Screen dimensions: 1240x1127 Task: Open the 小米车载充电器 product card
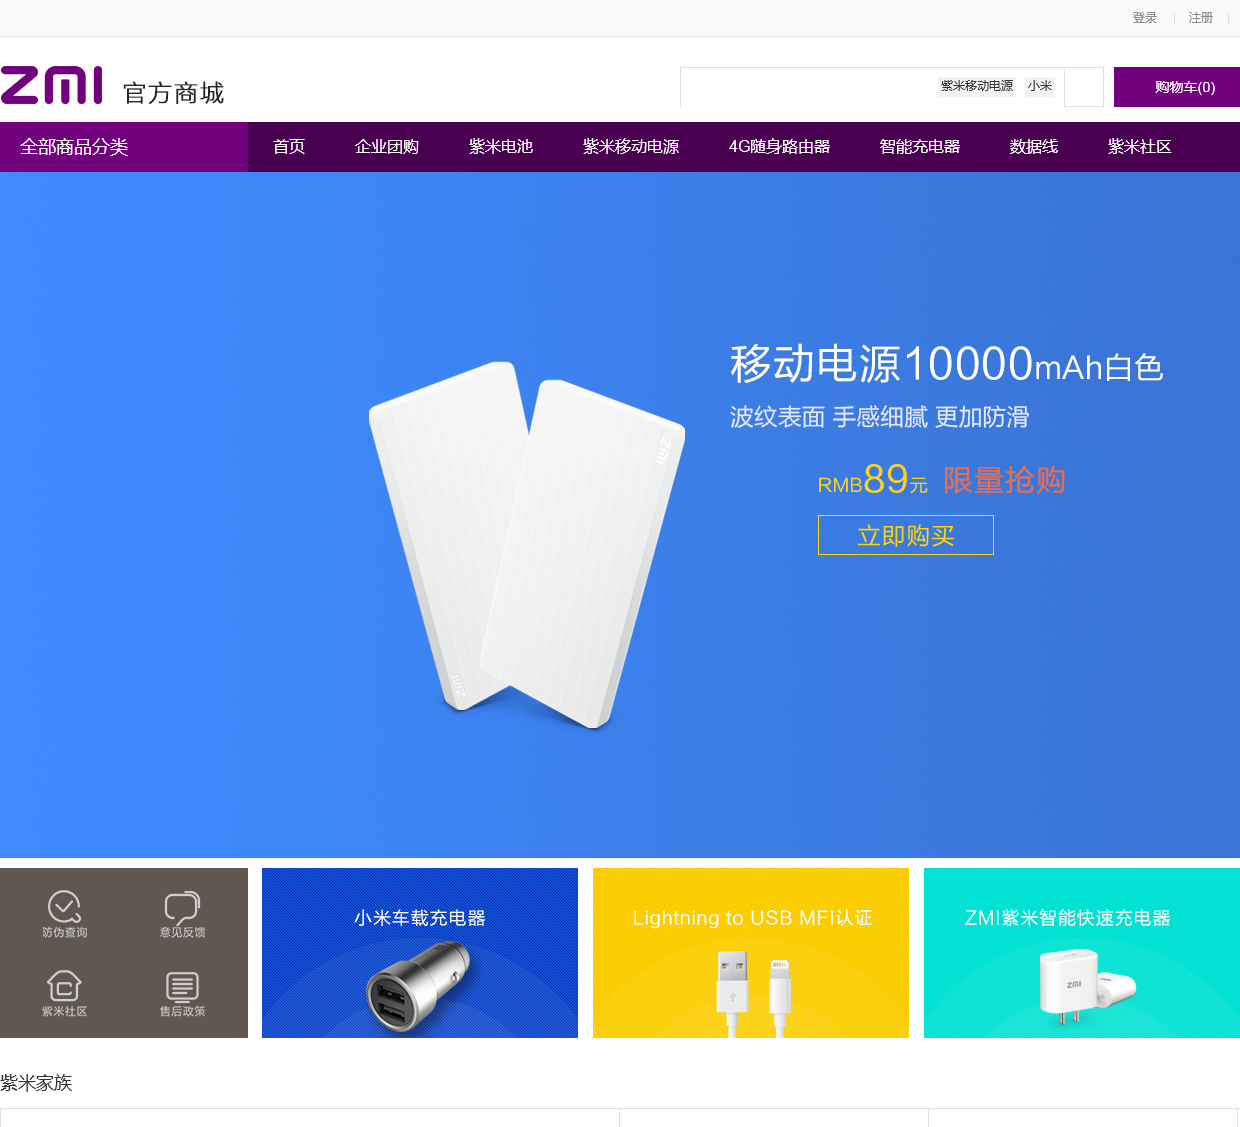(x=420, y=953)
